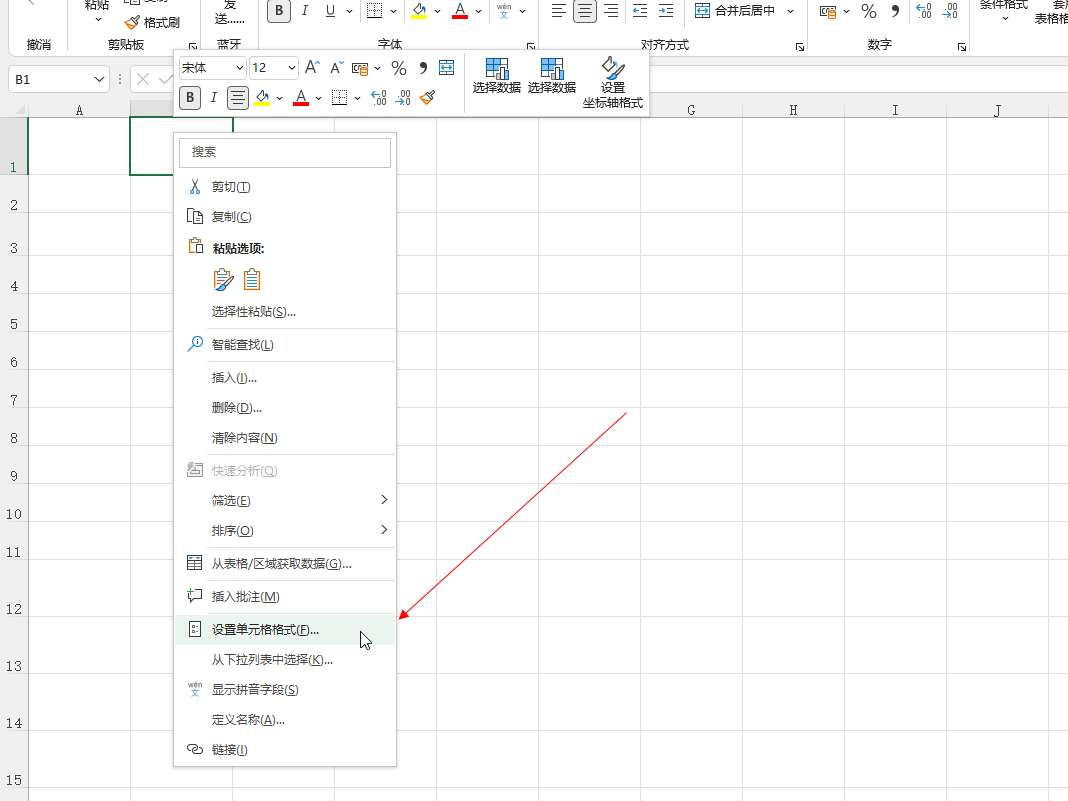Click Decrease Font Size in mini toolbar
The image size is (1068, 801).
(x=336, y=68)
